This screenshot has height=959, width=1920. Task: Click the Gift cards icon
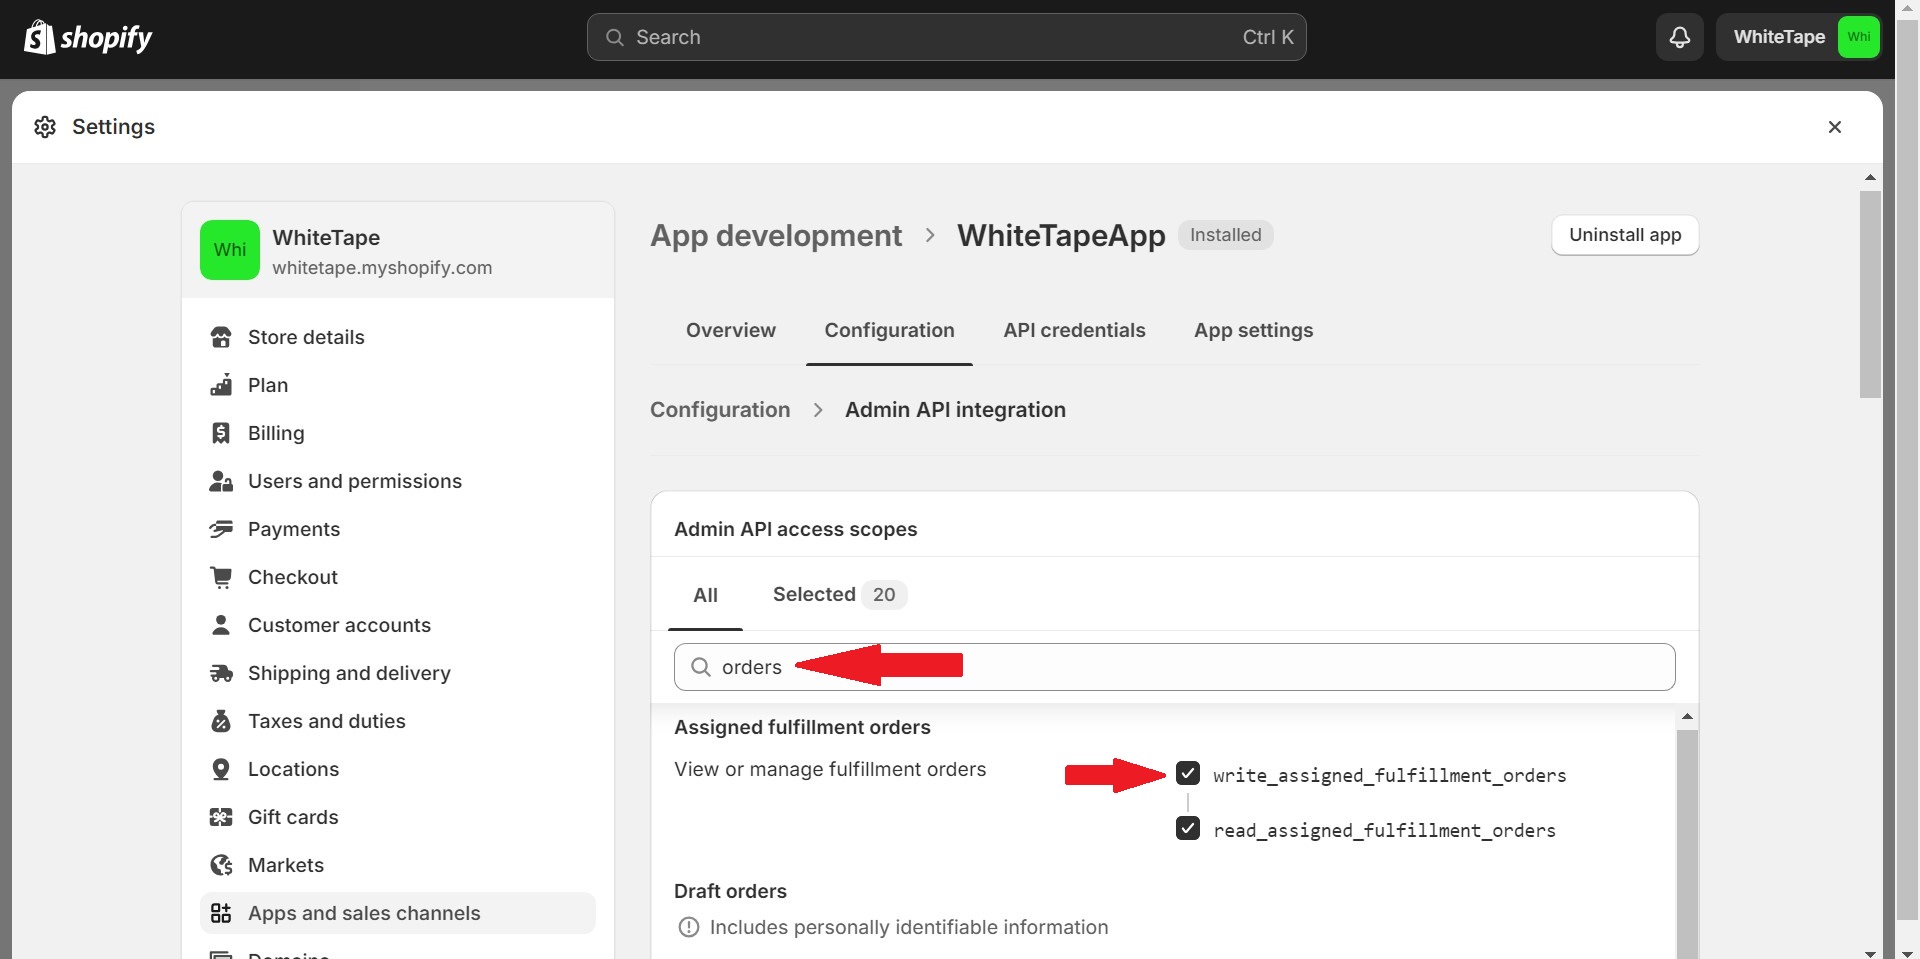tap(221, 817)
